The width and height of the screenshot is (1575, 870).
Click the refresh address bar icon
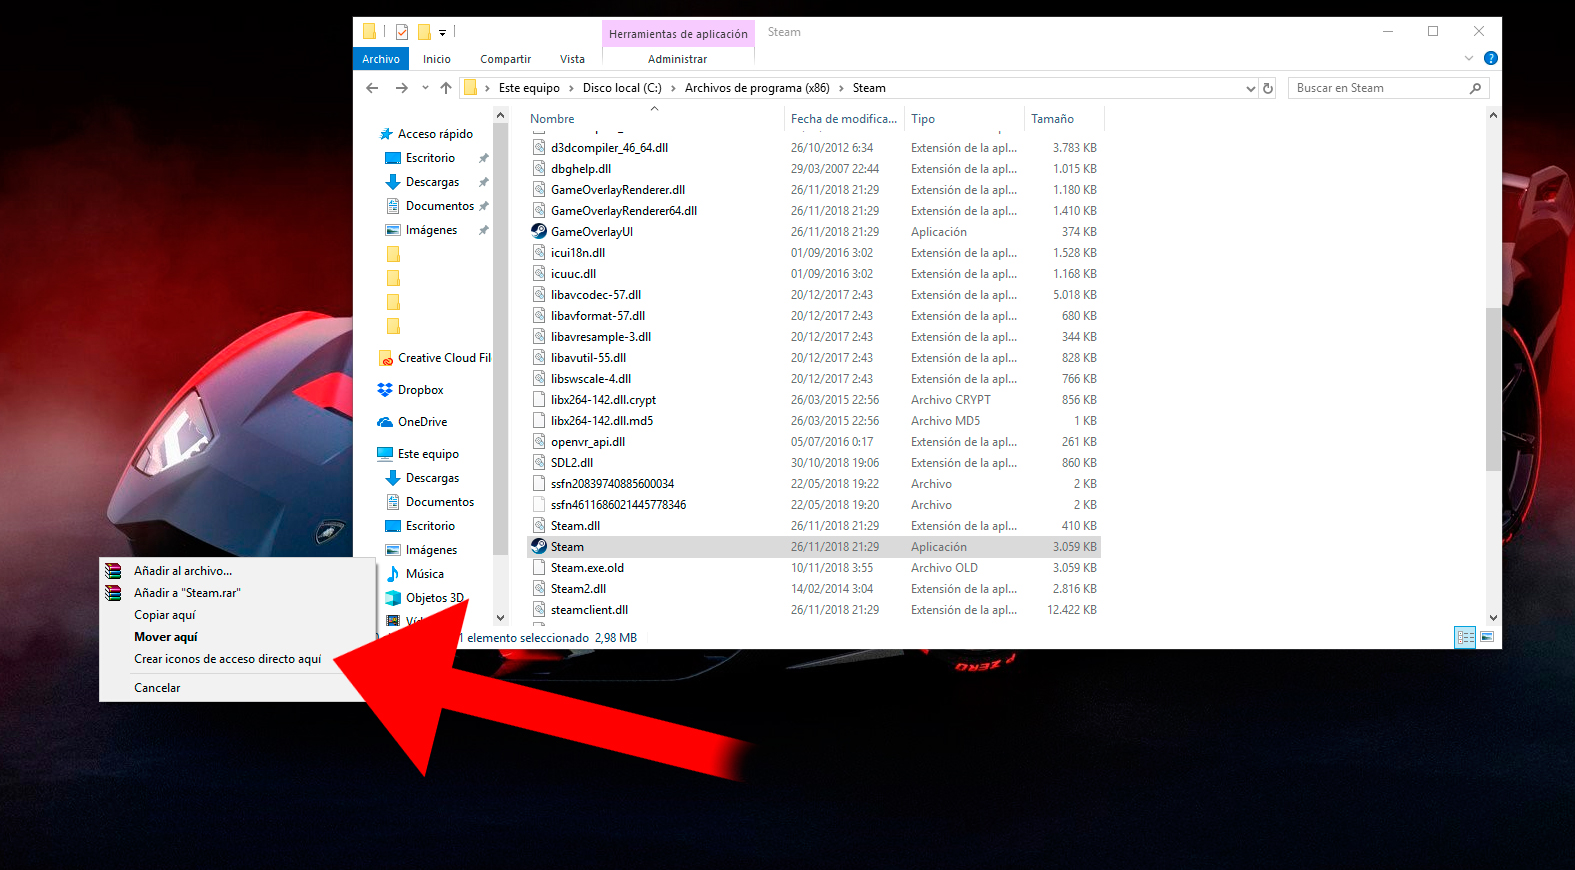click(x=1268, y=88)
